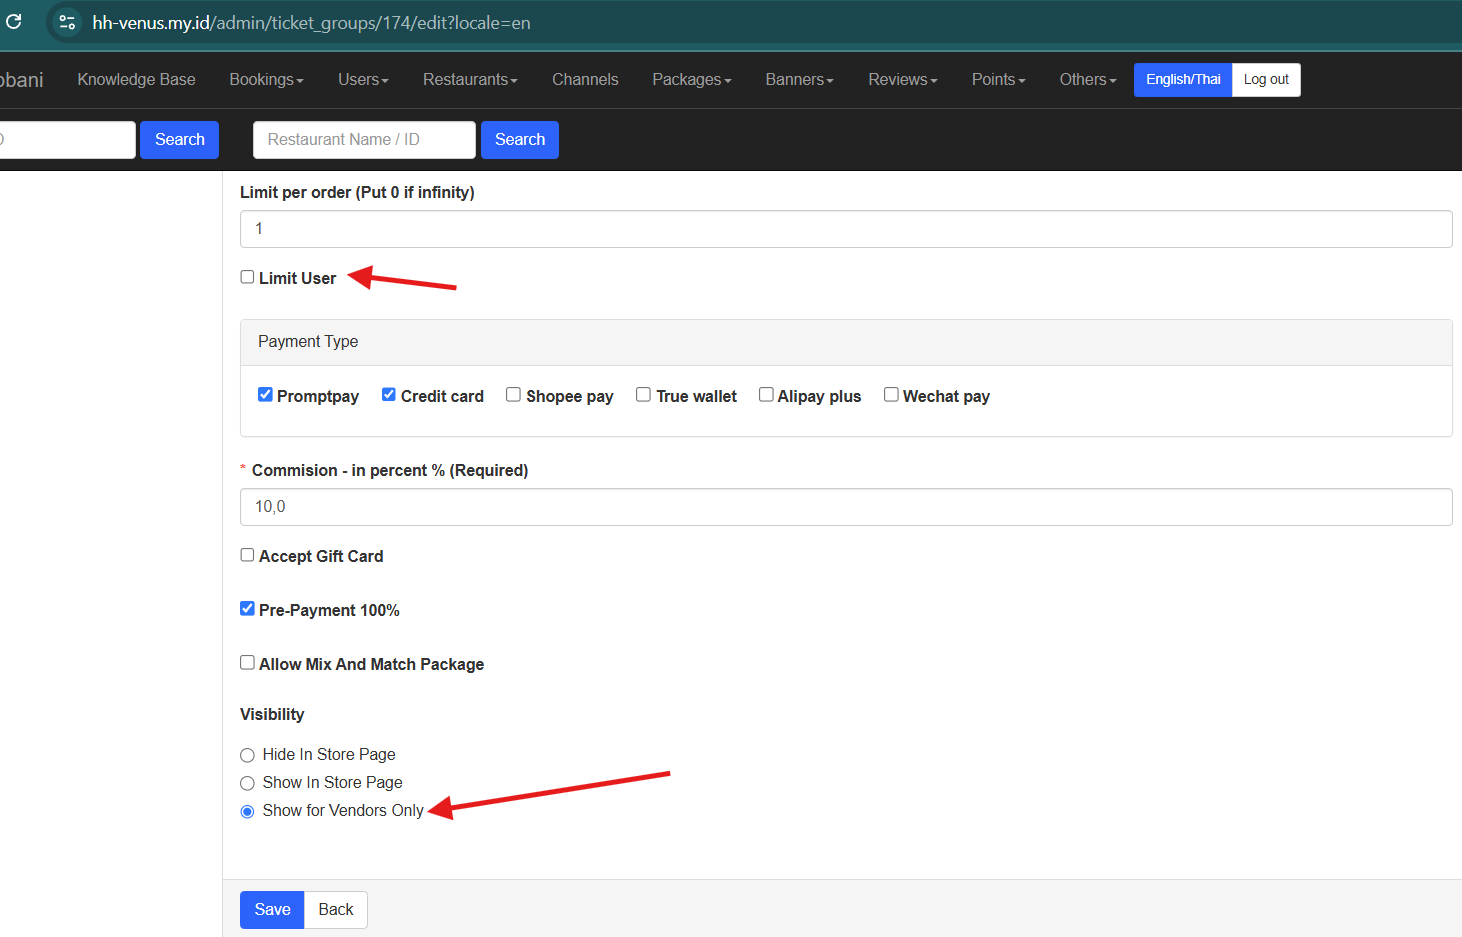Switch language with English/Thai button
The width and height of the screenshot is (1462, 937).
pos(1182,80)
